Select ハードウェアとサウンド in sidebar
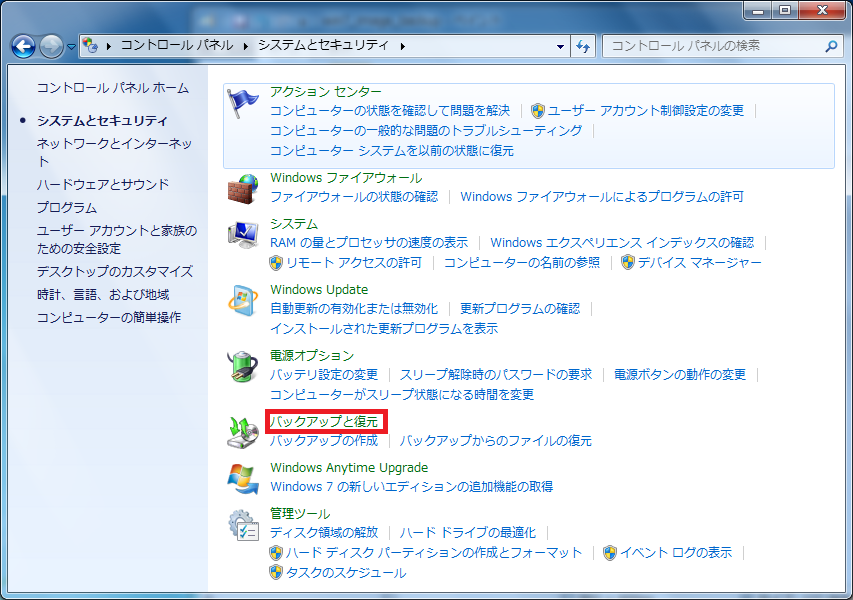 pos(103,184)
